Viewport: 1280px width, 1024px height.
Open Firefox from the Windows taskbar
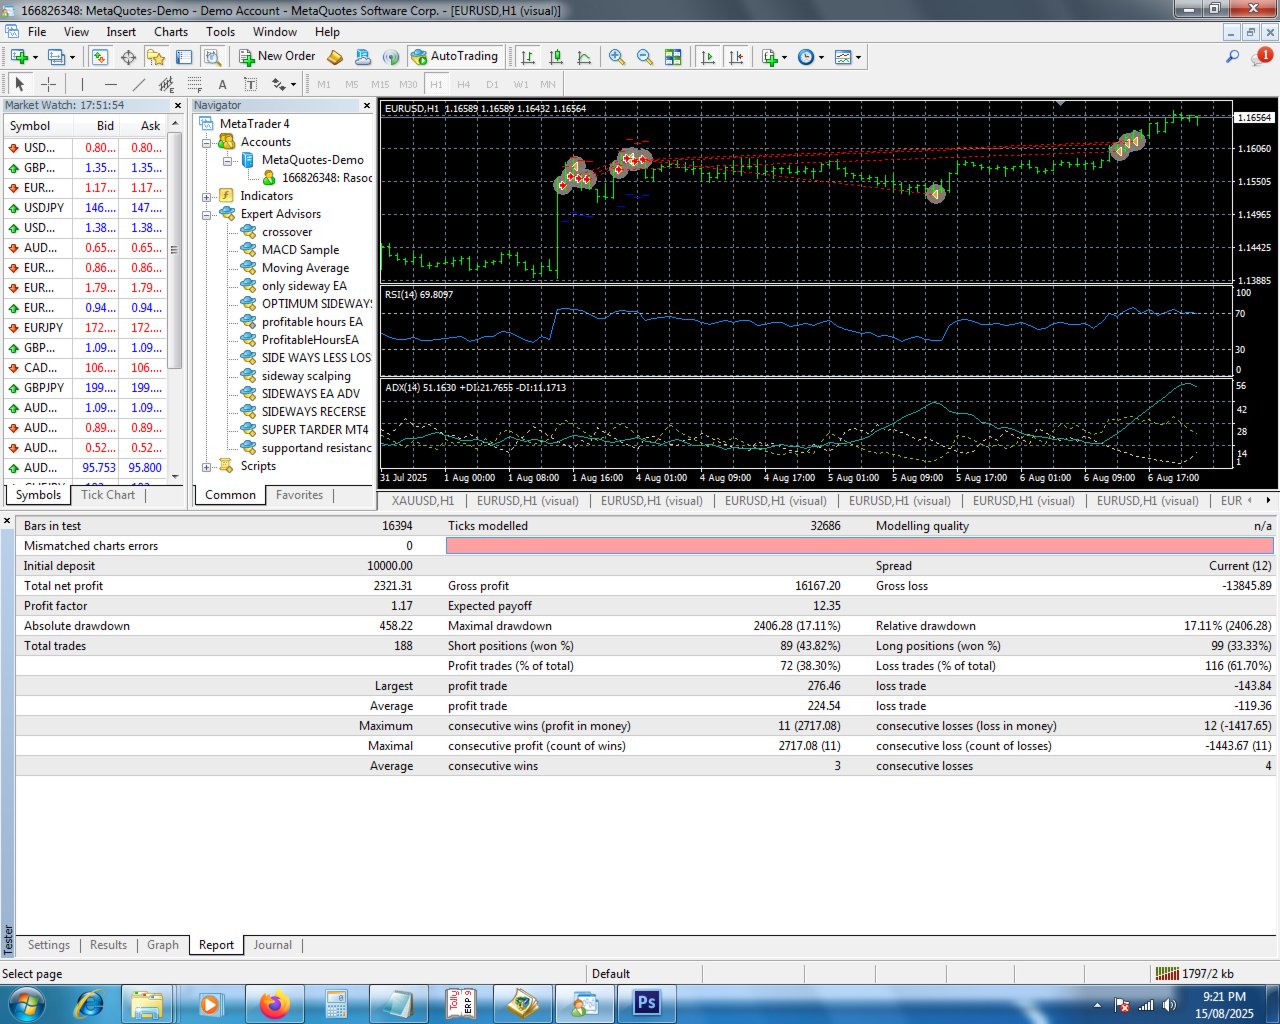click(274, 1003)
